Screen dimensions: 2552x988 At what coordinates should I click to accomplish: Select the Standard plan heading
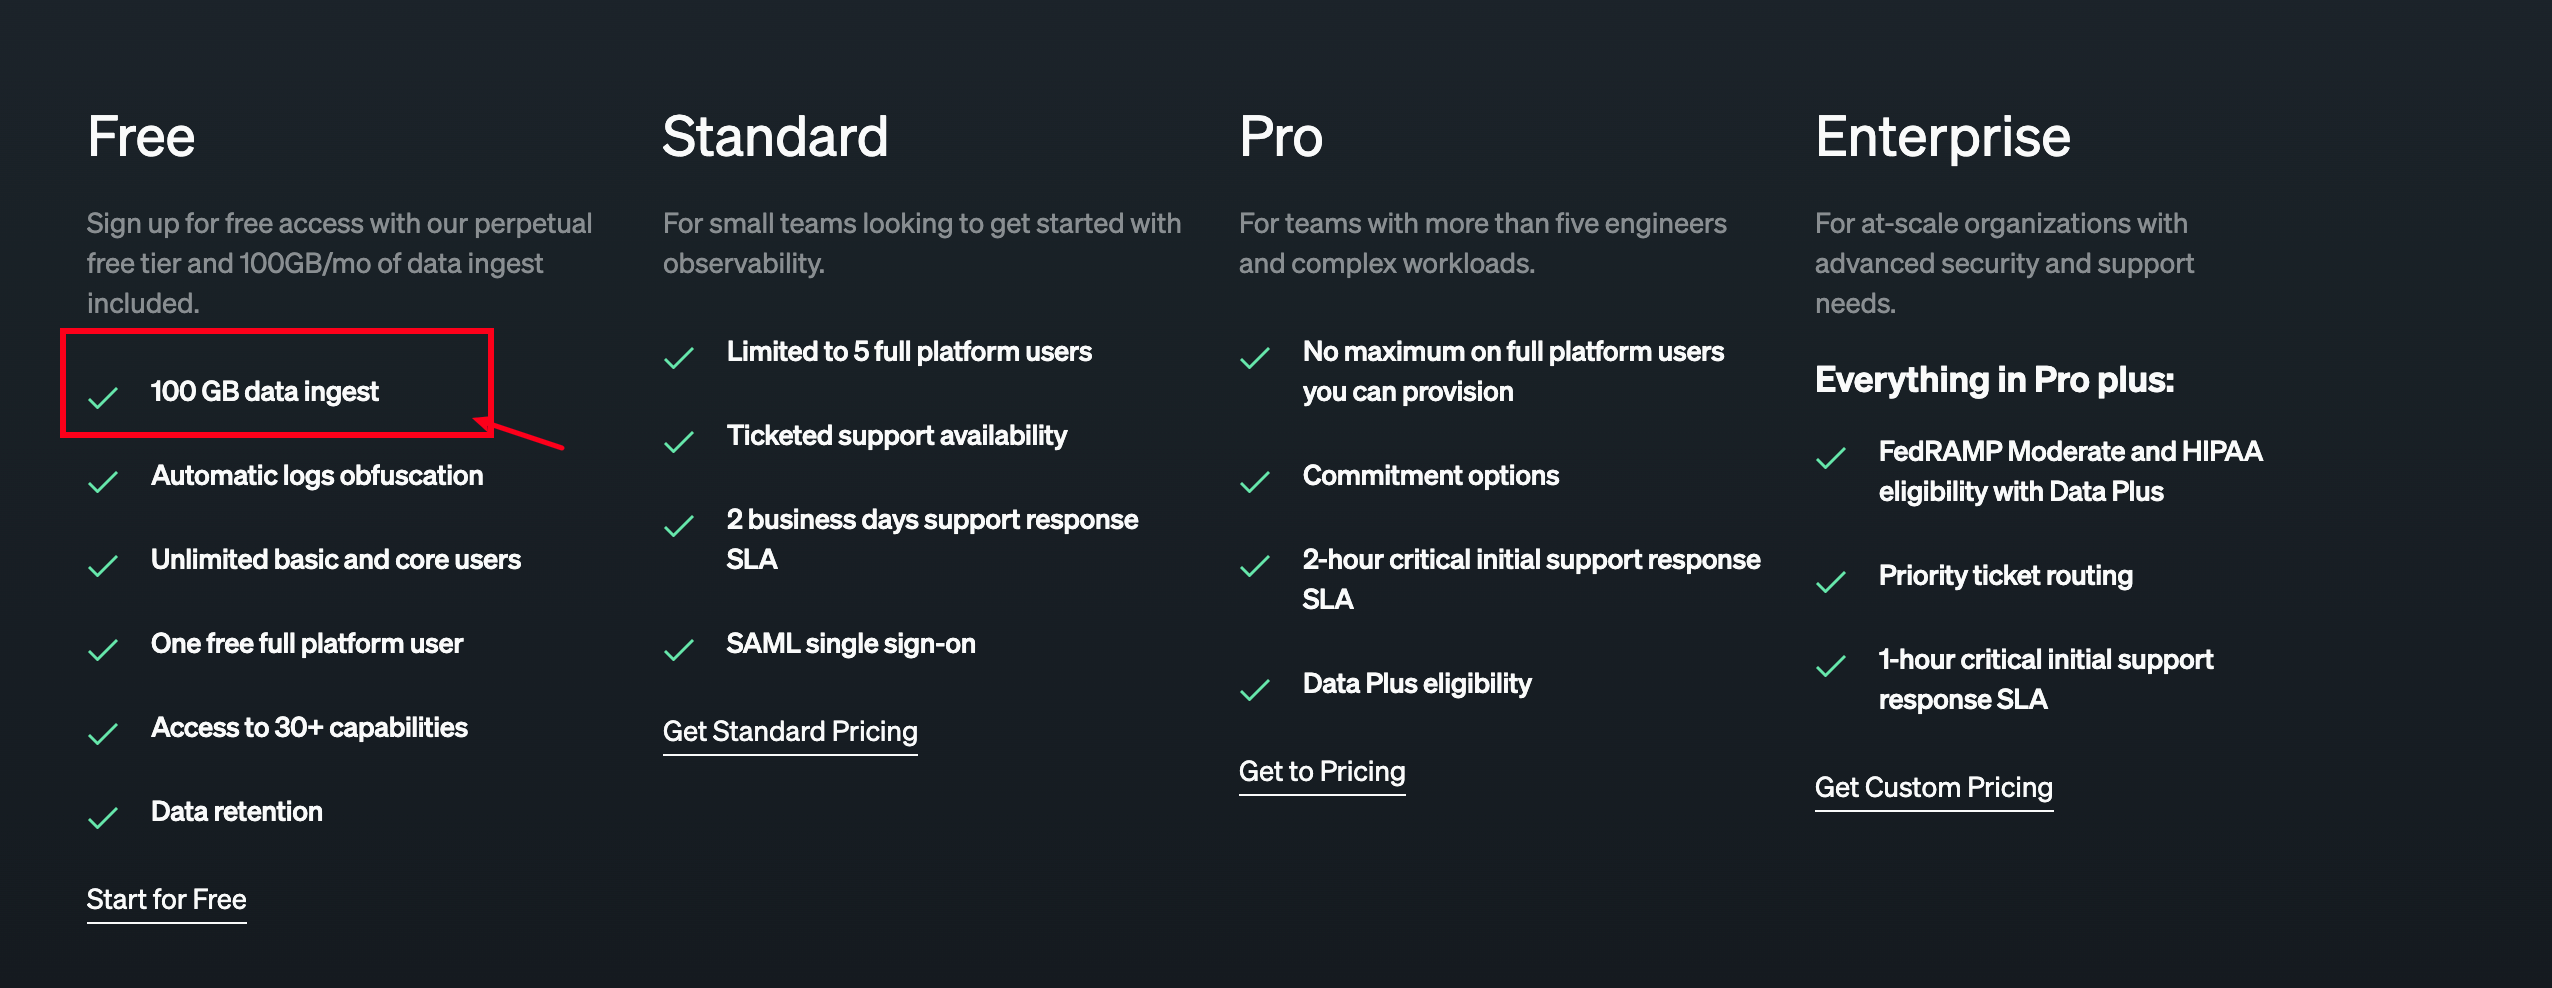click(x=775, y=136)
